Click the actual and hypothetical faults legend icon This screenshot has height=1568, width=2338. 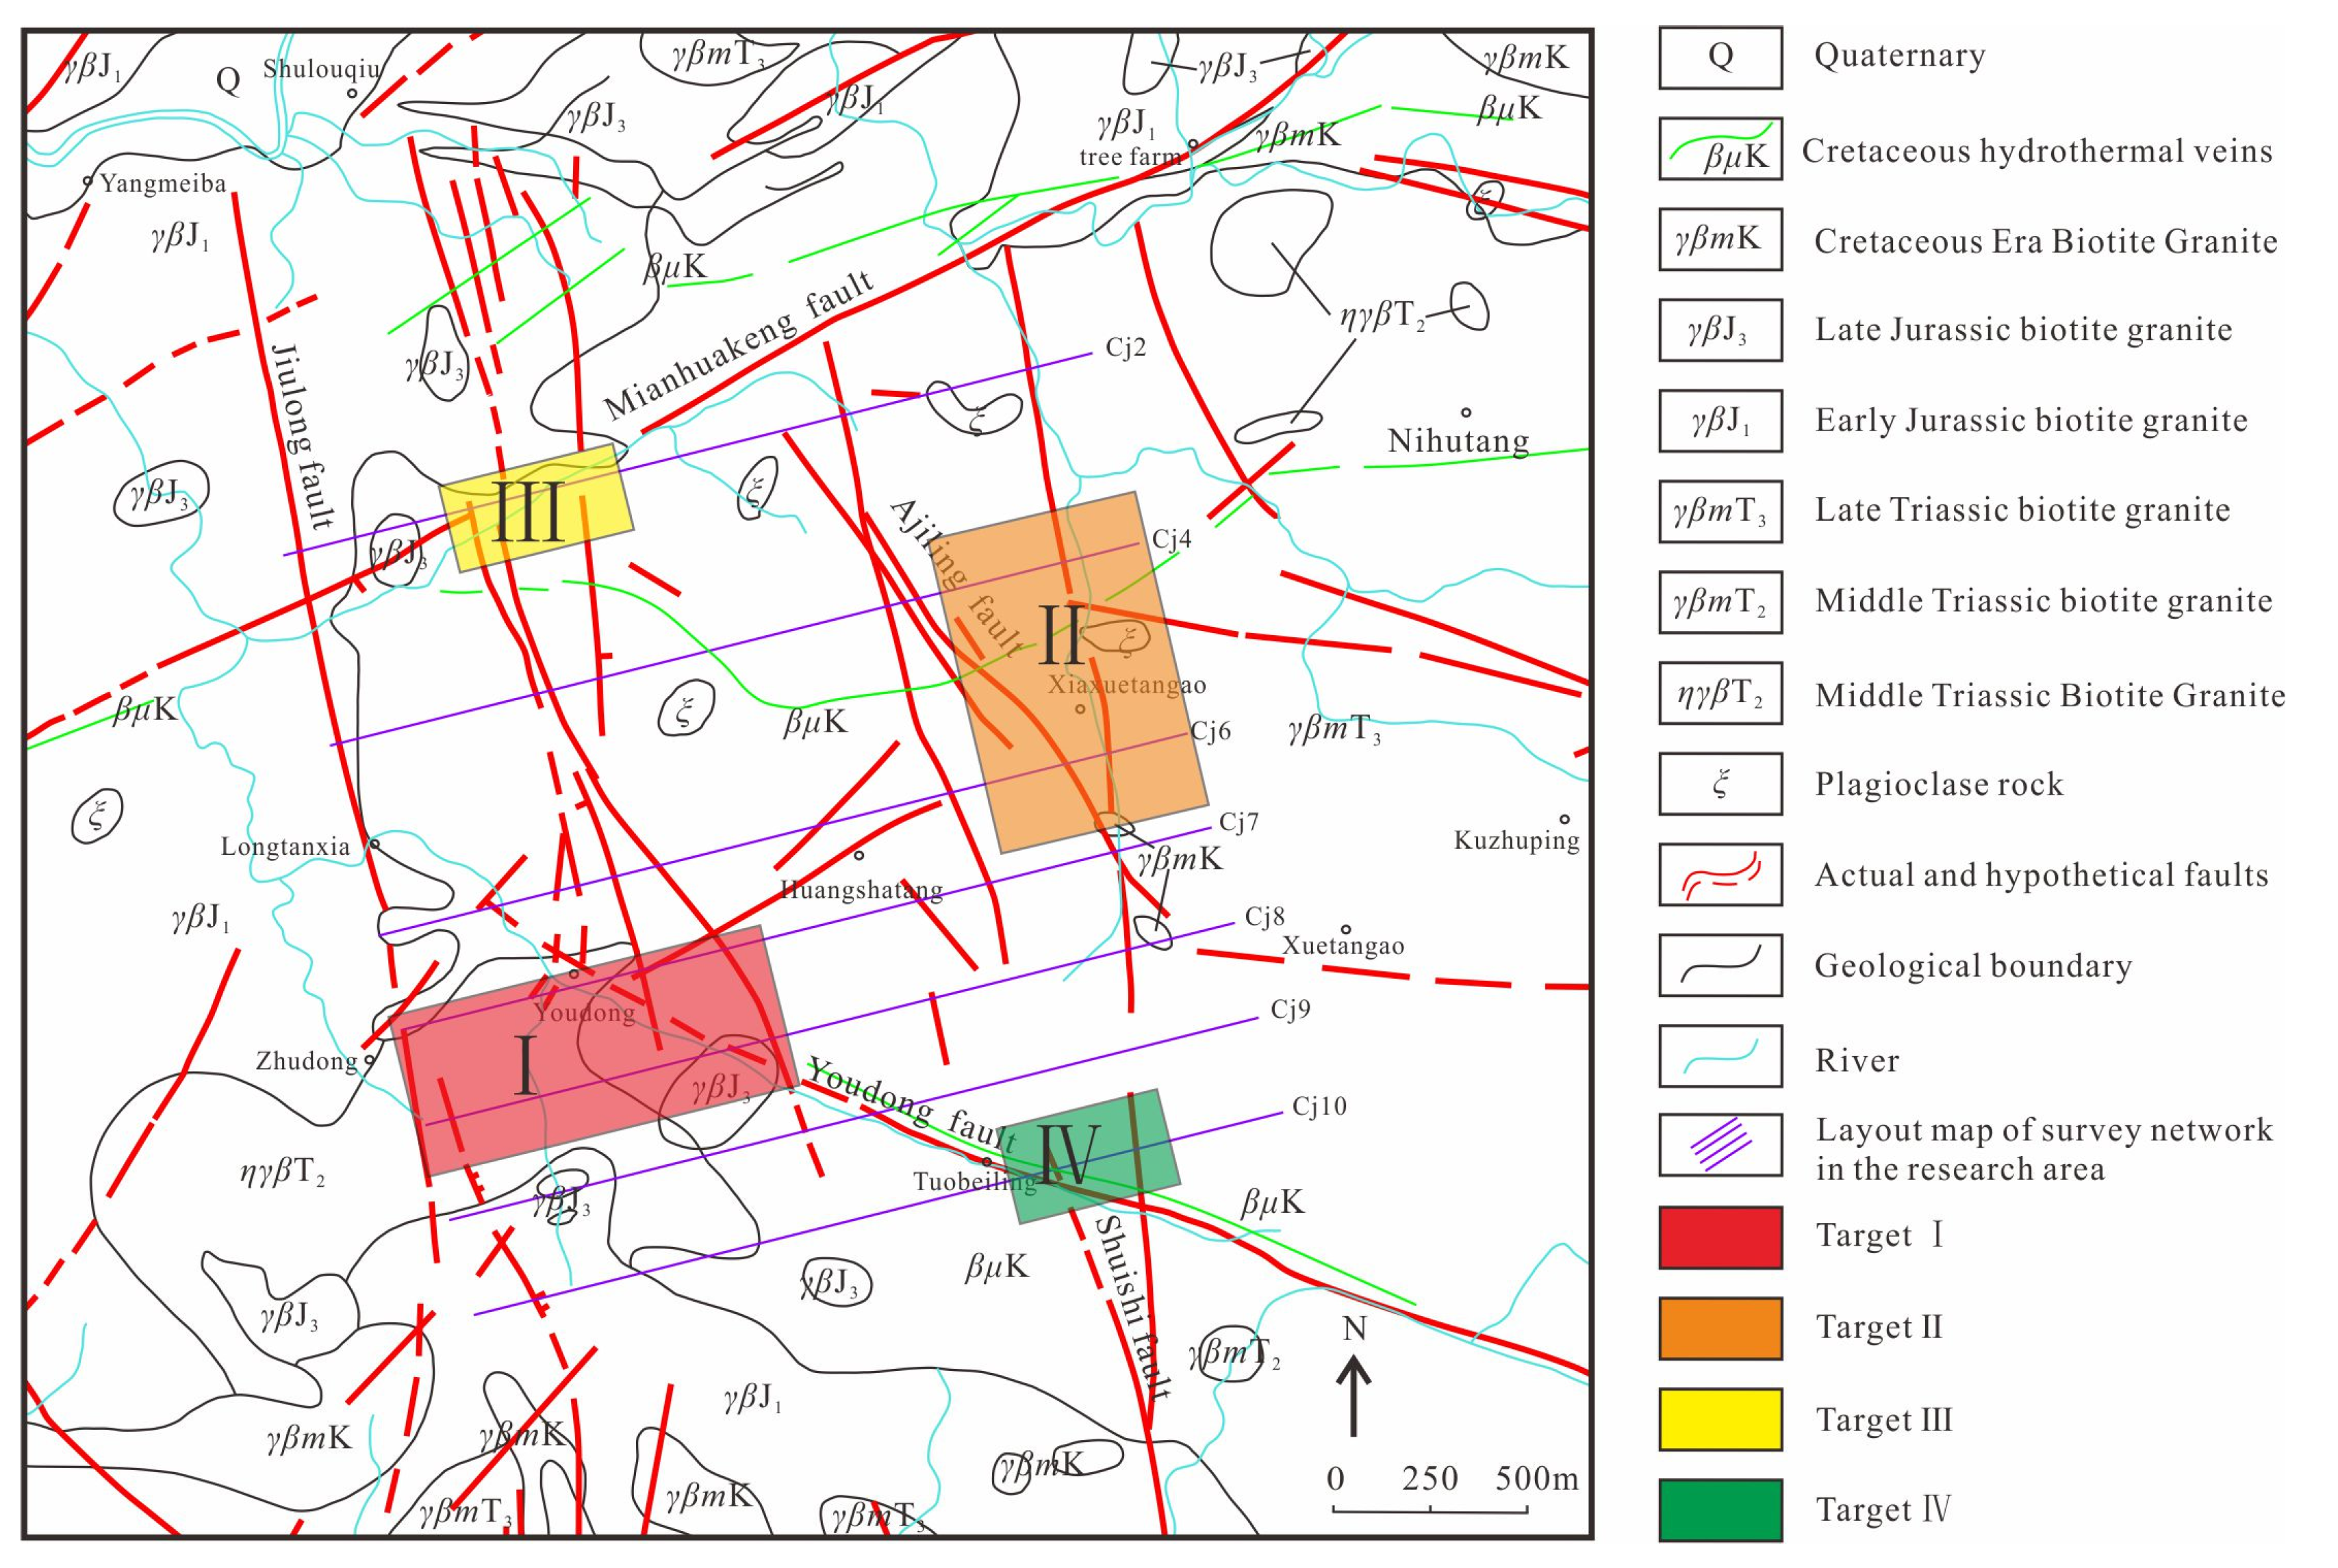tap(1720, 875)
